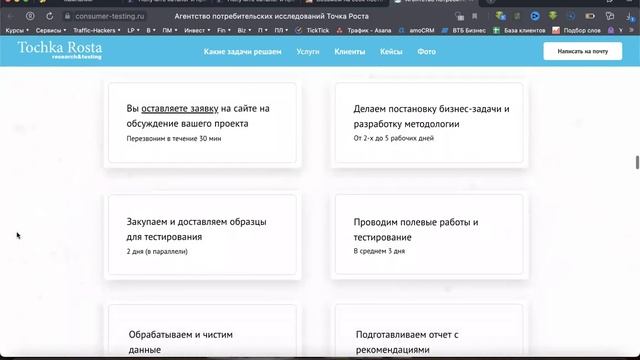Click the Проводим полевые работы card

click(429, 235)
